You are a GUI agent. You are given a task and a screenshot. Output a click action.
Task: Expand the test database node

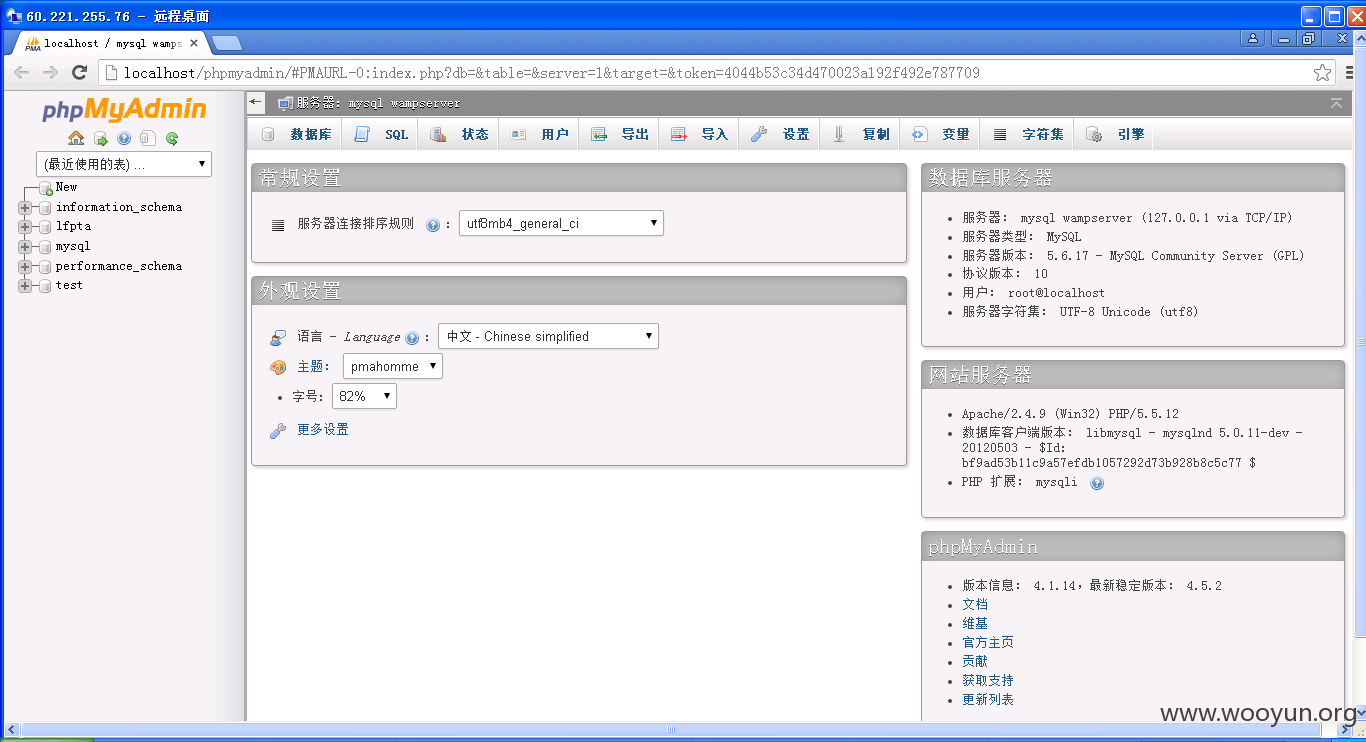[x=25, y=286]
